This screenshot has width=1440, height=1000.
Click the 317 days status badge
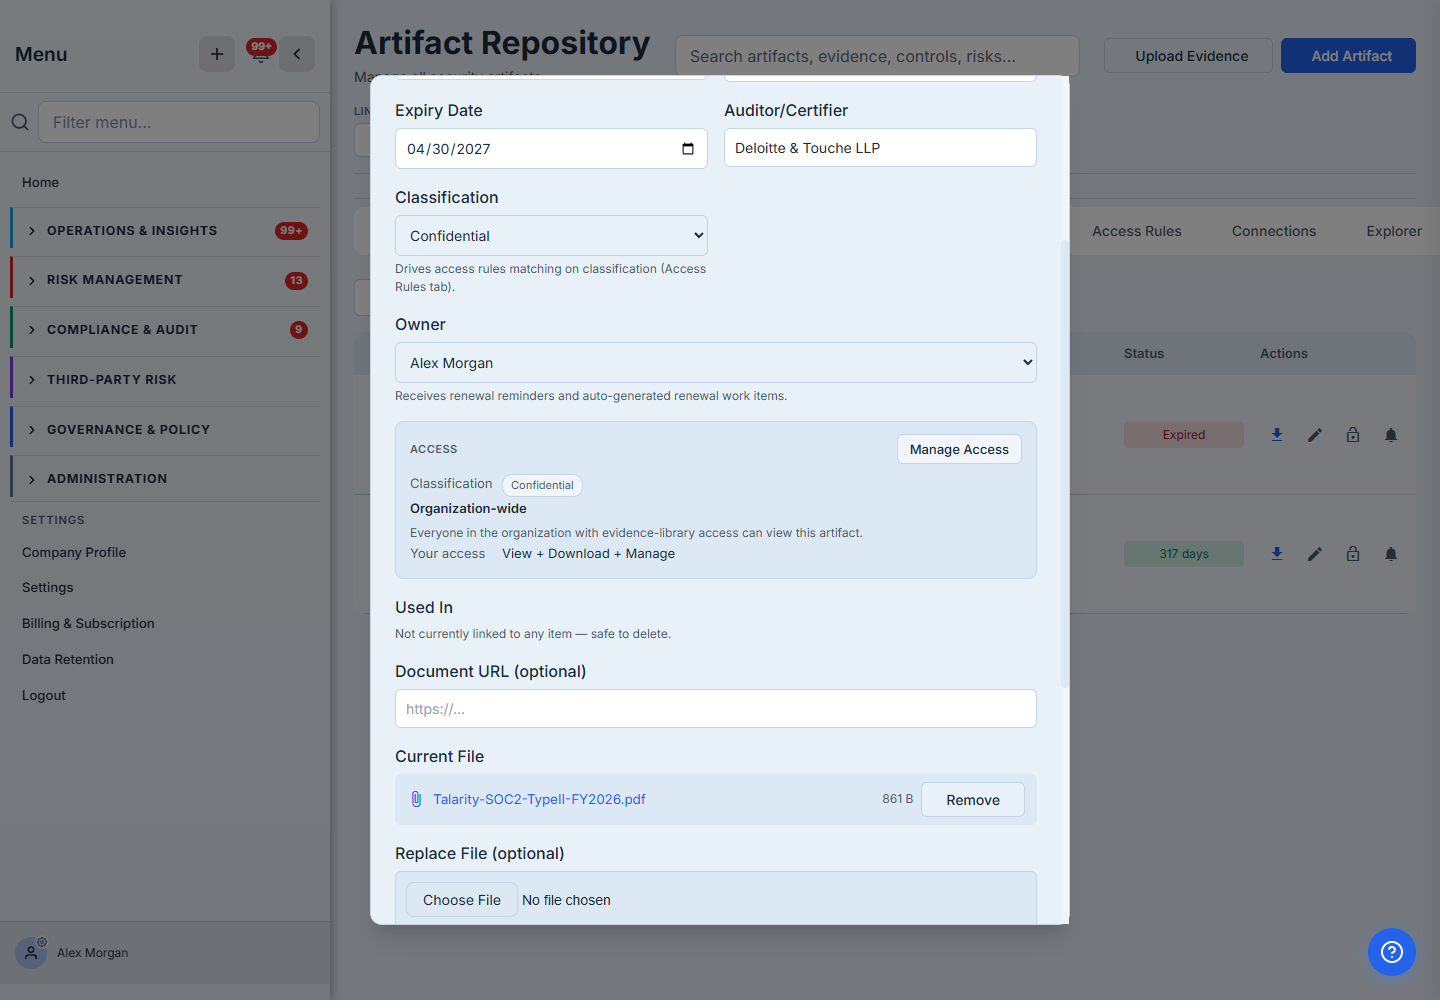(x=1184, y=554)
